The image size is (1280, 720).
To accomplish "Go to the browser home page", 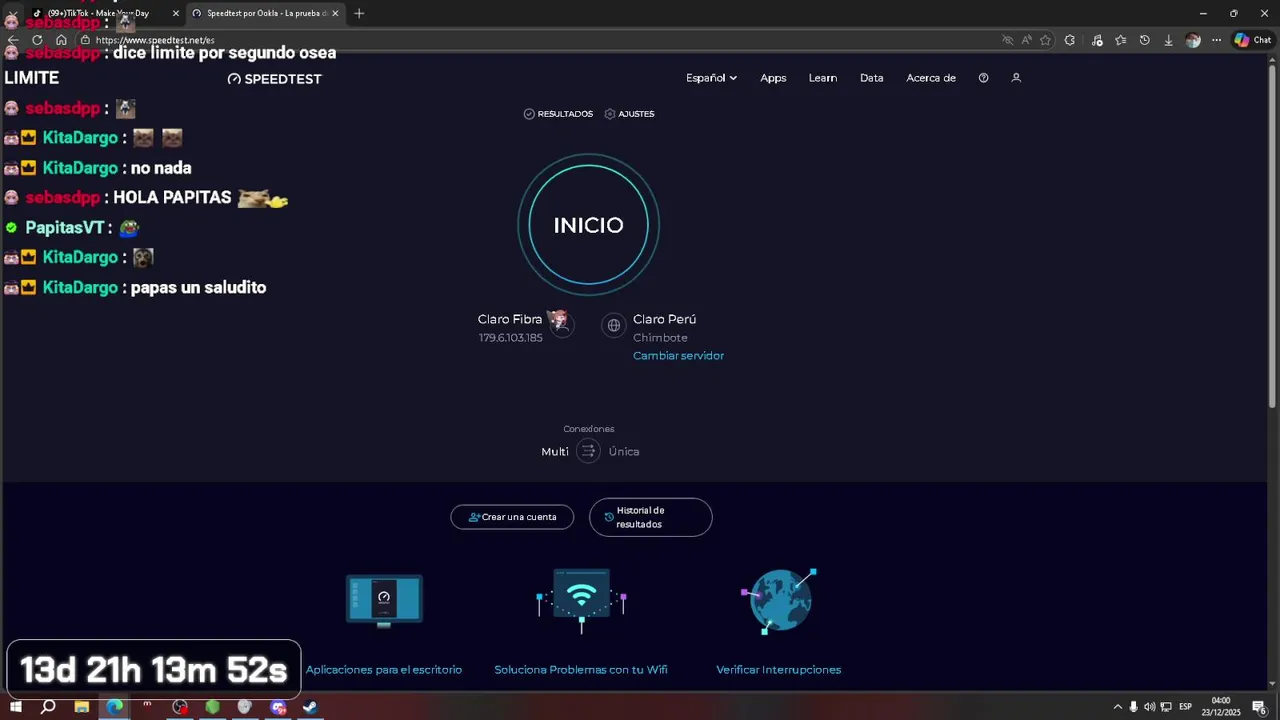I will point(61,40).
